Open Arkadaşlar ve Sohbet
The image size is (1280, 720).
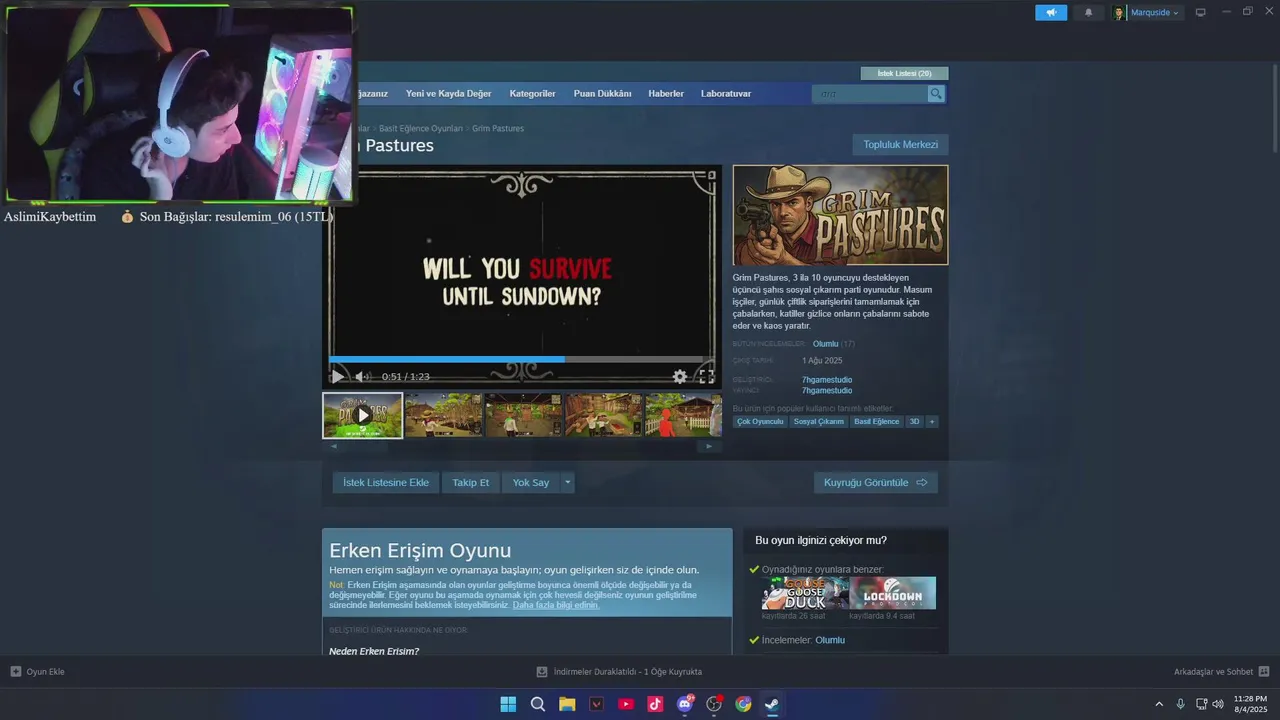coord(1221,672)
